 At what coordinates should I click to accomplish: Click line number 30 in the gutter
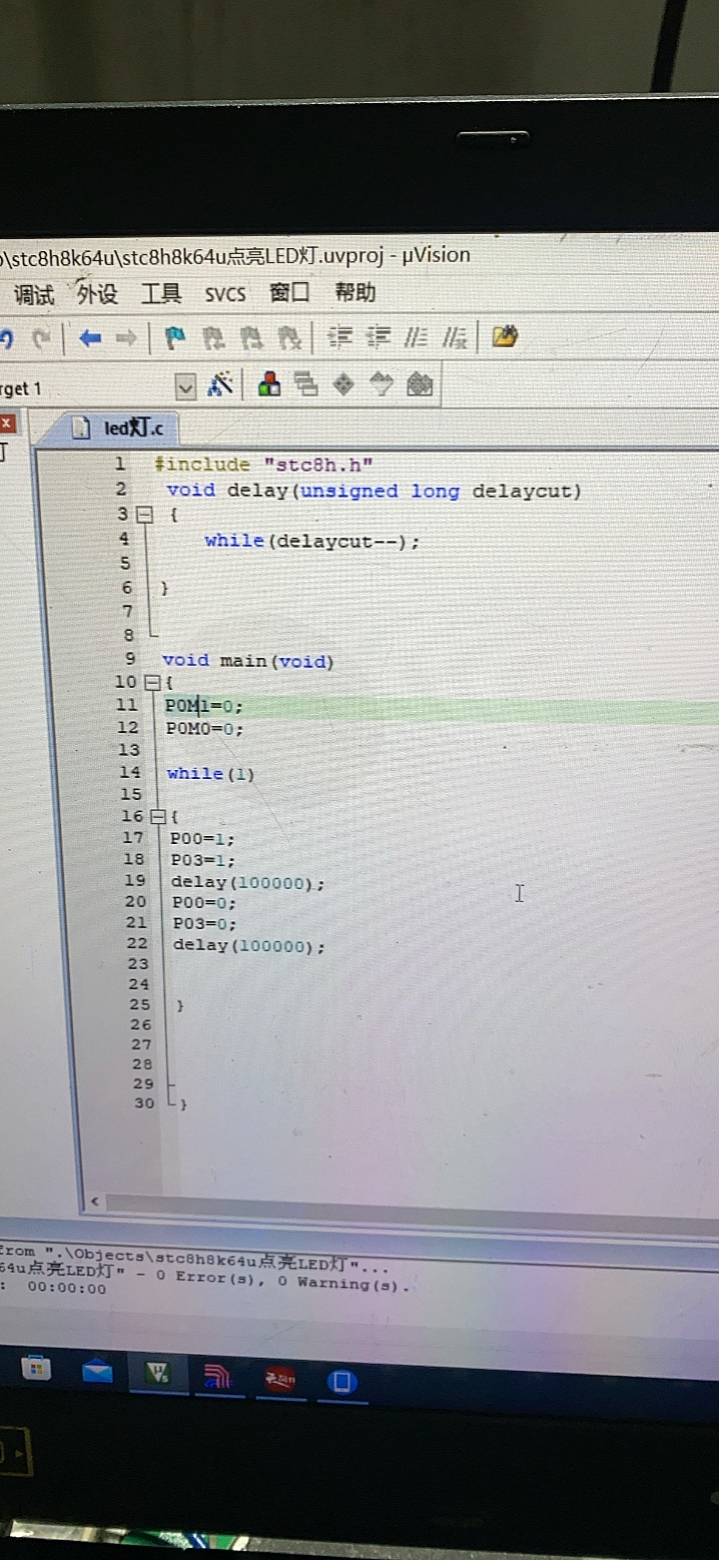click(144, 1103)
